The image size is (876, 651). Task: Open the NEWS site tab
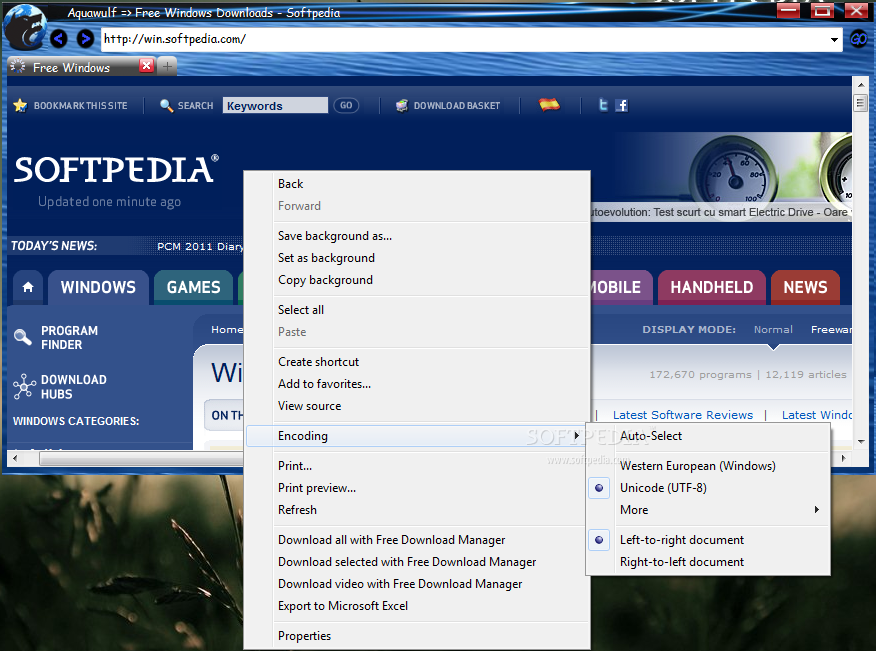tap(805, 287)
